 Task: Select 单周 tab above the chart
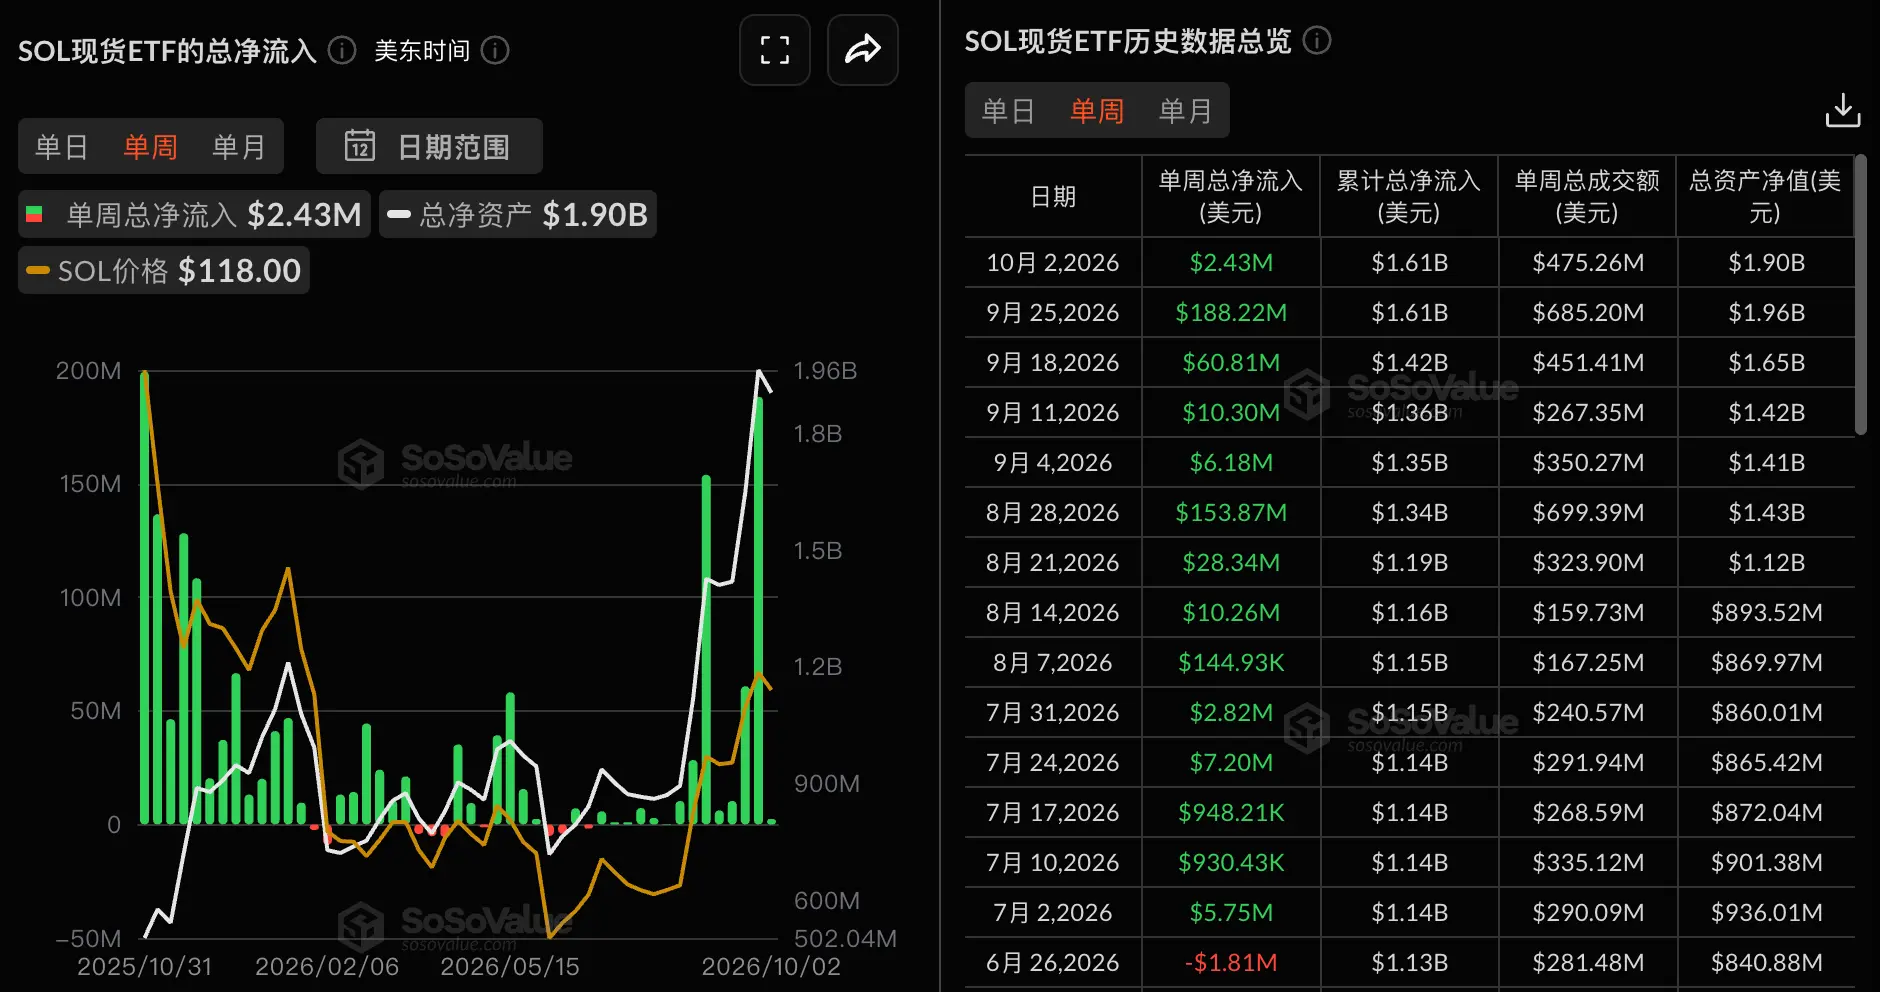click(150, 147)
